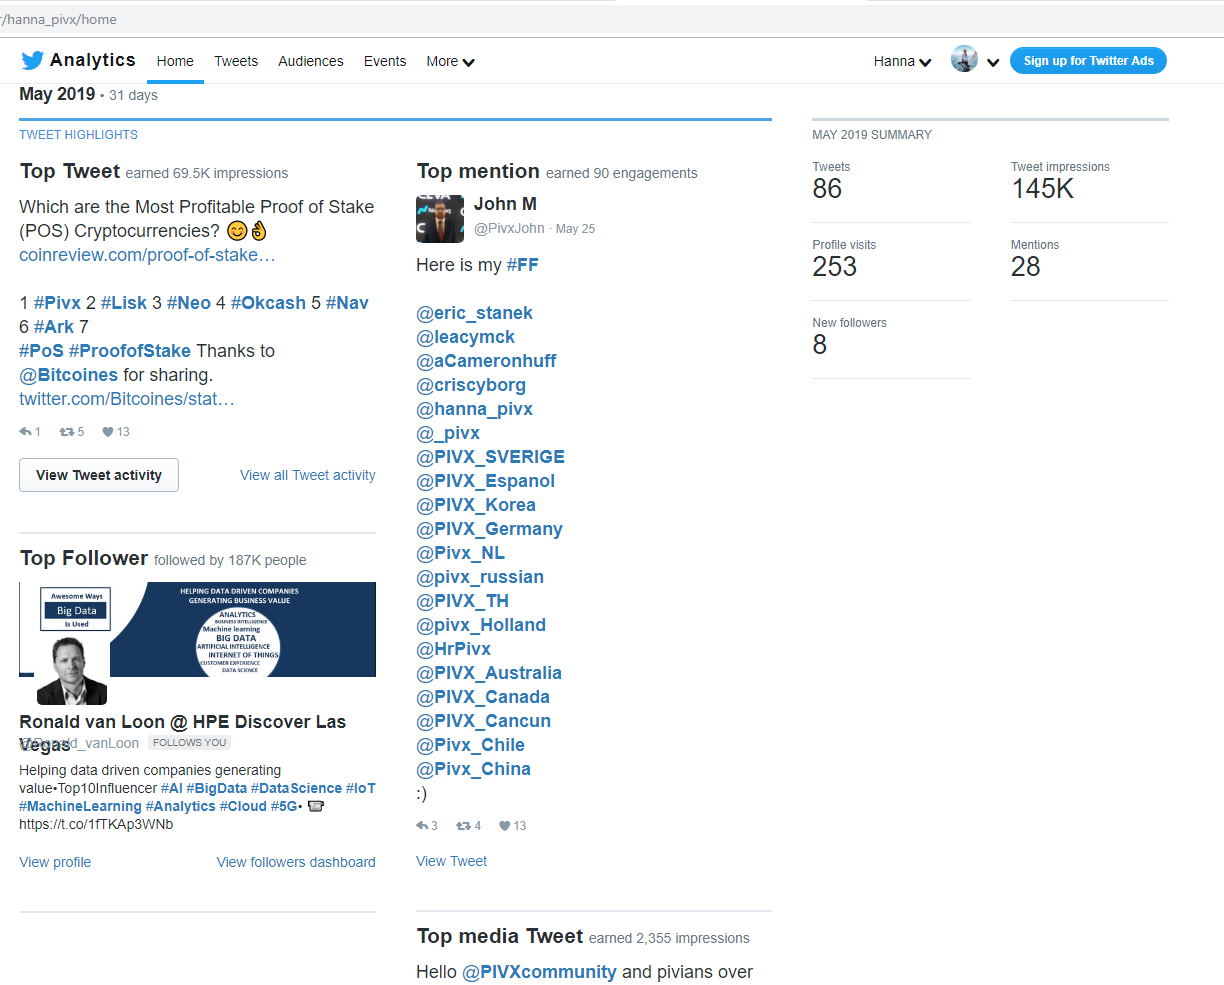Click the New followers 8 value
The height and width of the screenshot is (985, 1224).
coord(820,345)
